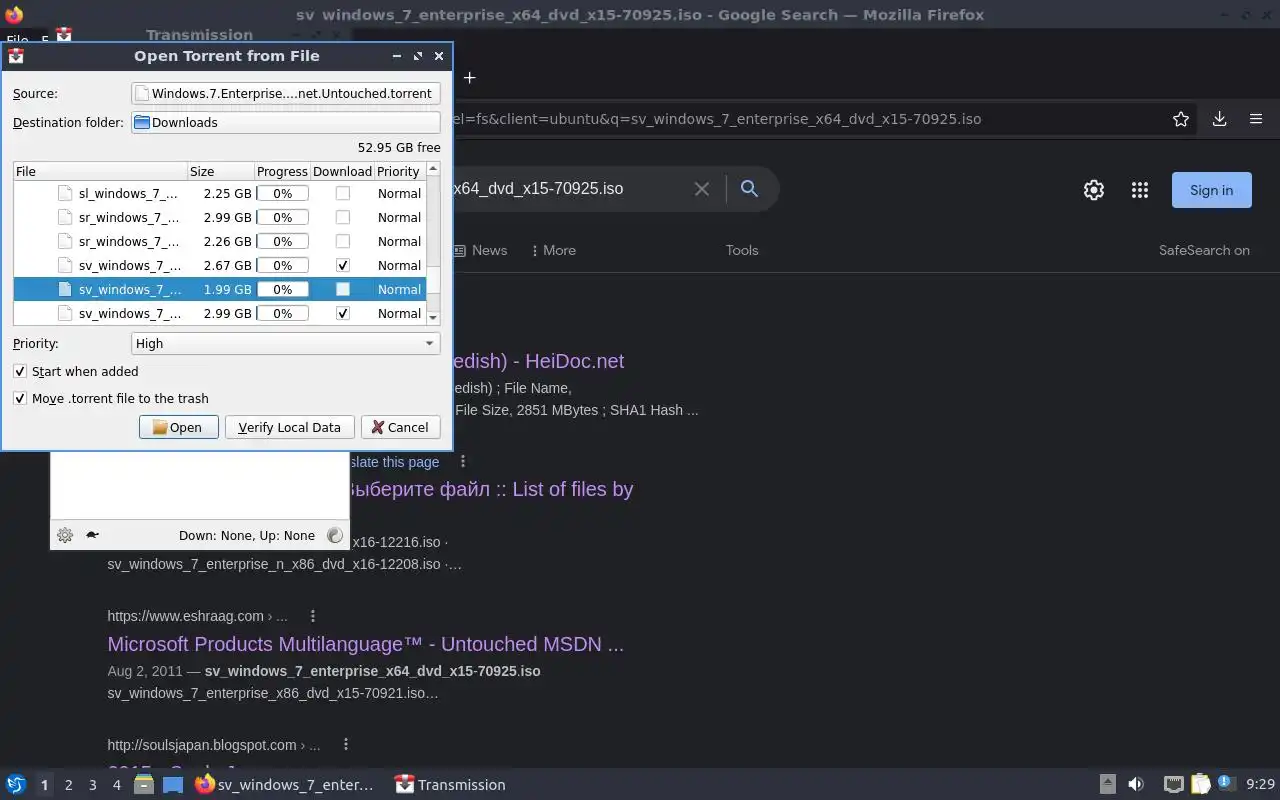Screen dimensions: 1280x800
Task: Cancel the Open Torrent dialog
Action: (400, 427)
